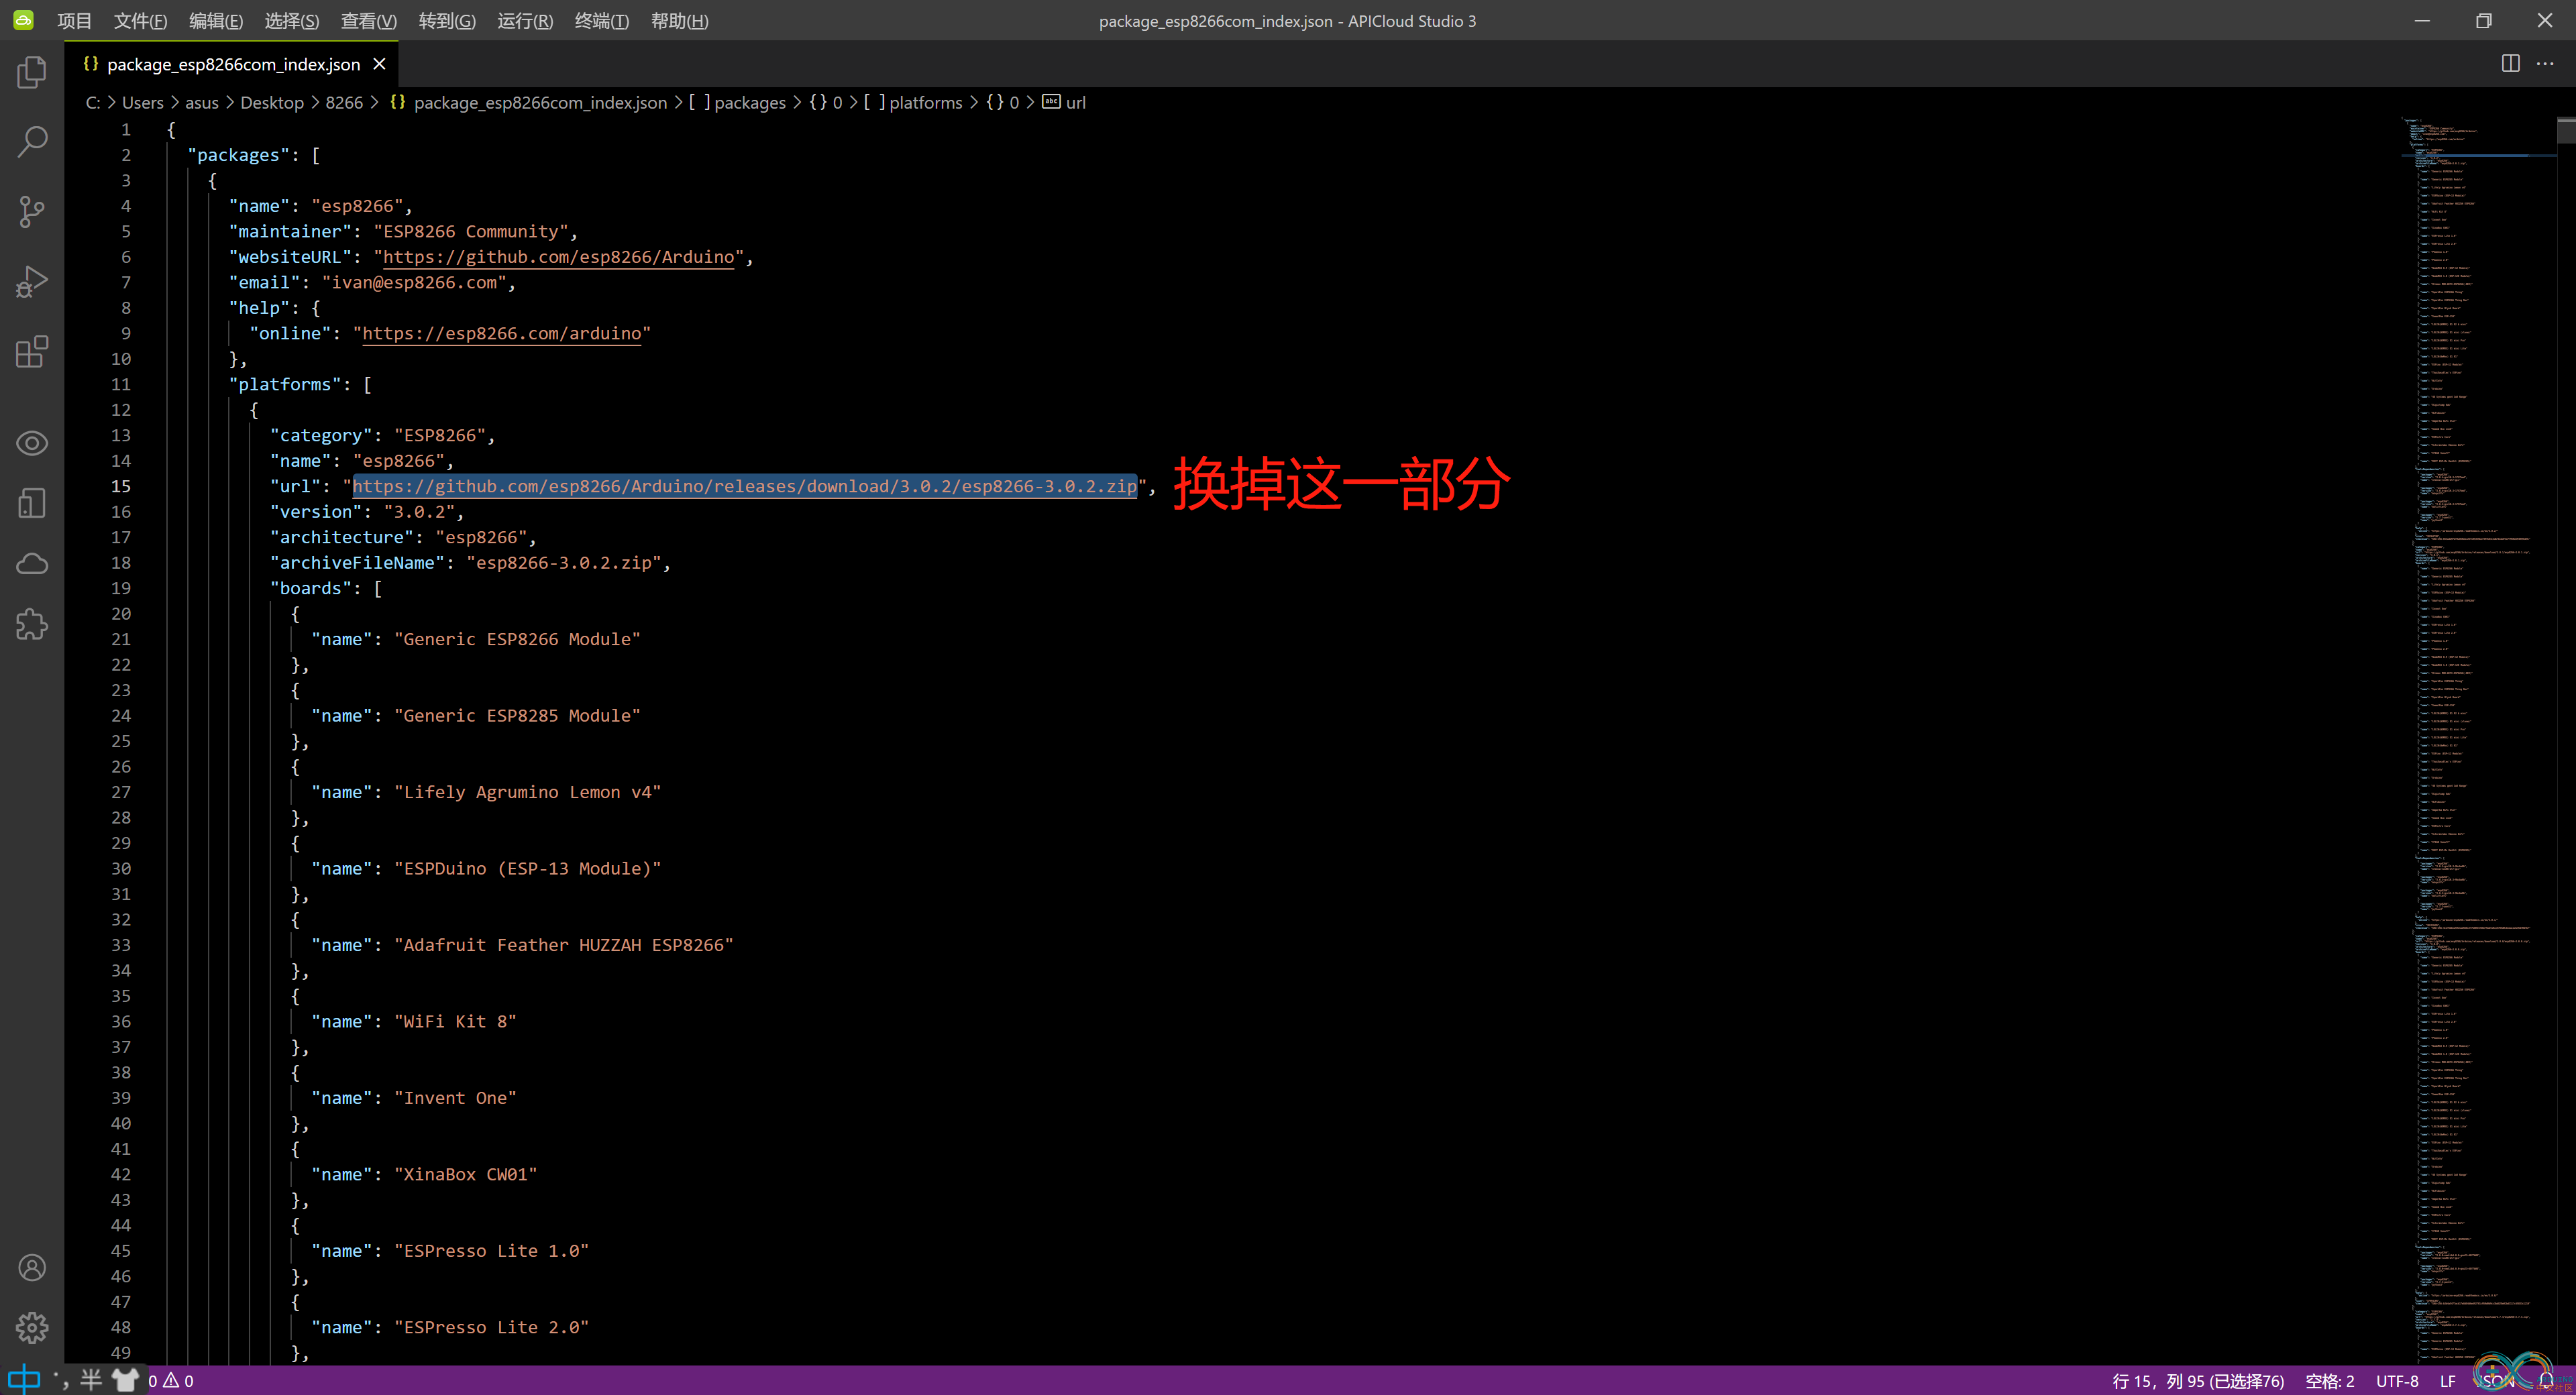2576x1395 pixels.
Task: Open the 项目 menu
Action: click(74, 21)
